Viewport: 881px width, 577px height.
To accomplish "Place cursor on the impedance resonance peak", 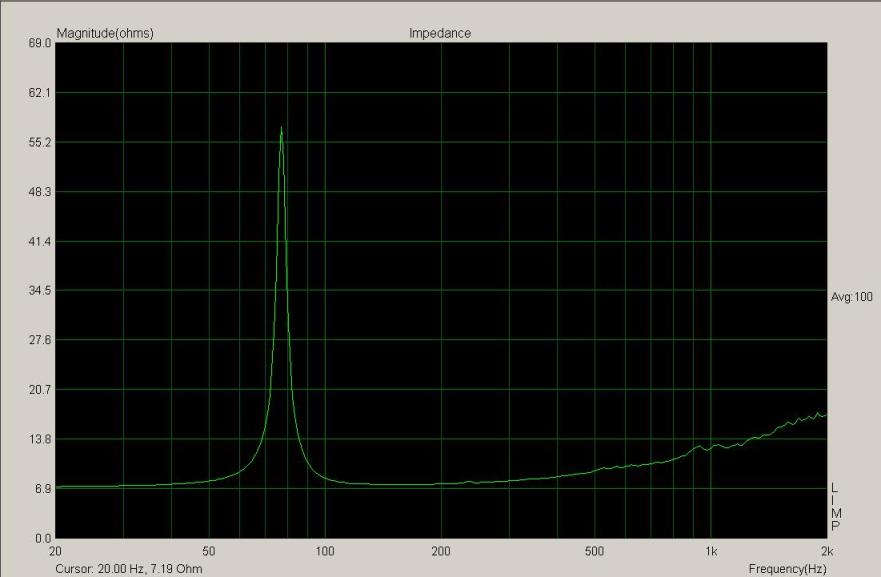I will (281, 128).
